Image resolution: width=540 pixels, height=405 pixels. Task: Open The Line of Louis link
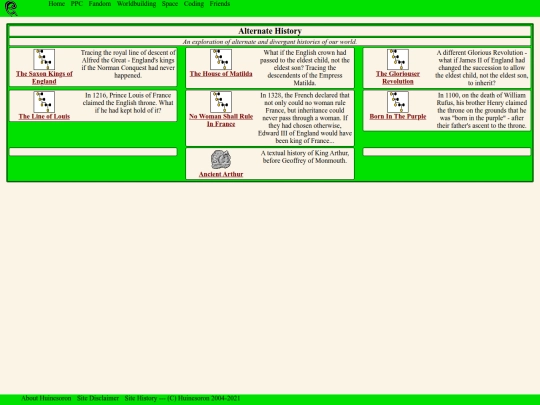click(x=44, y=116)
